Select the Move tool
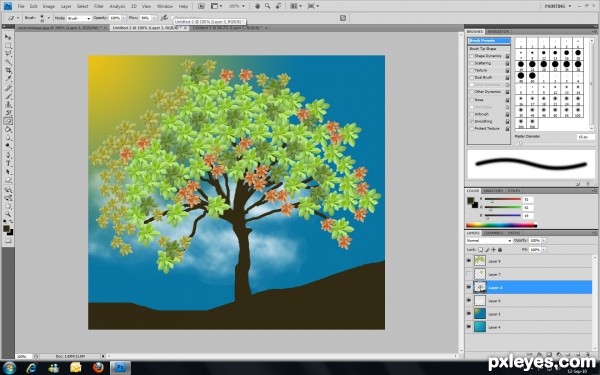Viewport: 600px width, 375px height. tap(8, 37)
